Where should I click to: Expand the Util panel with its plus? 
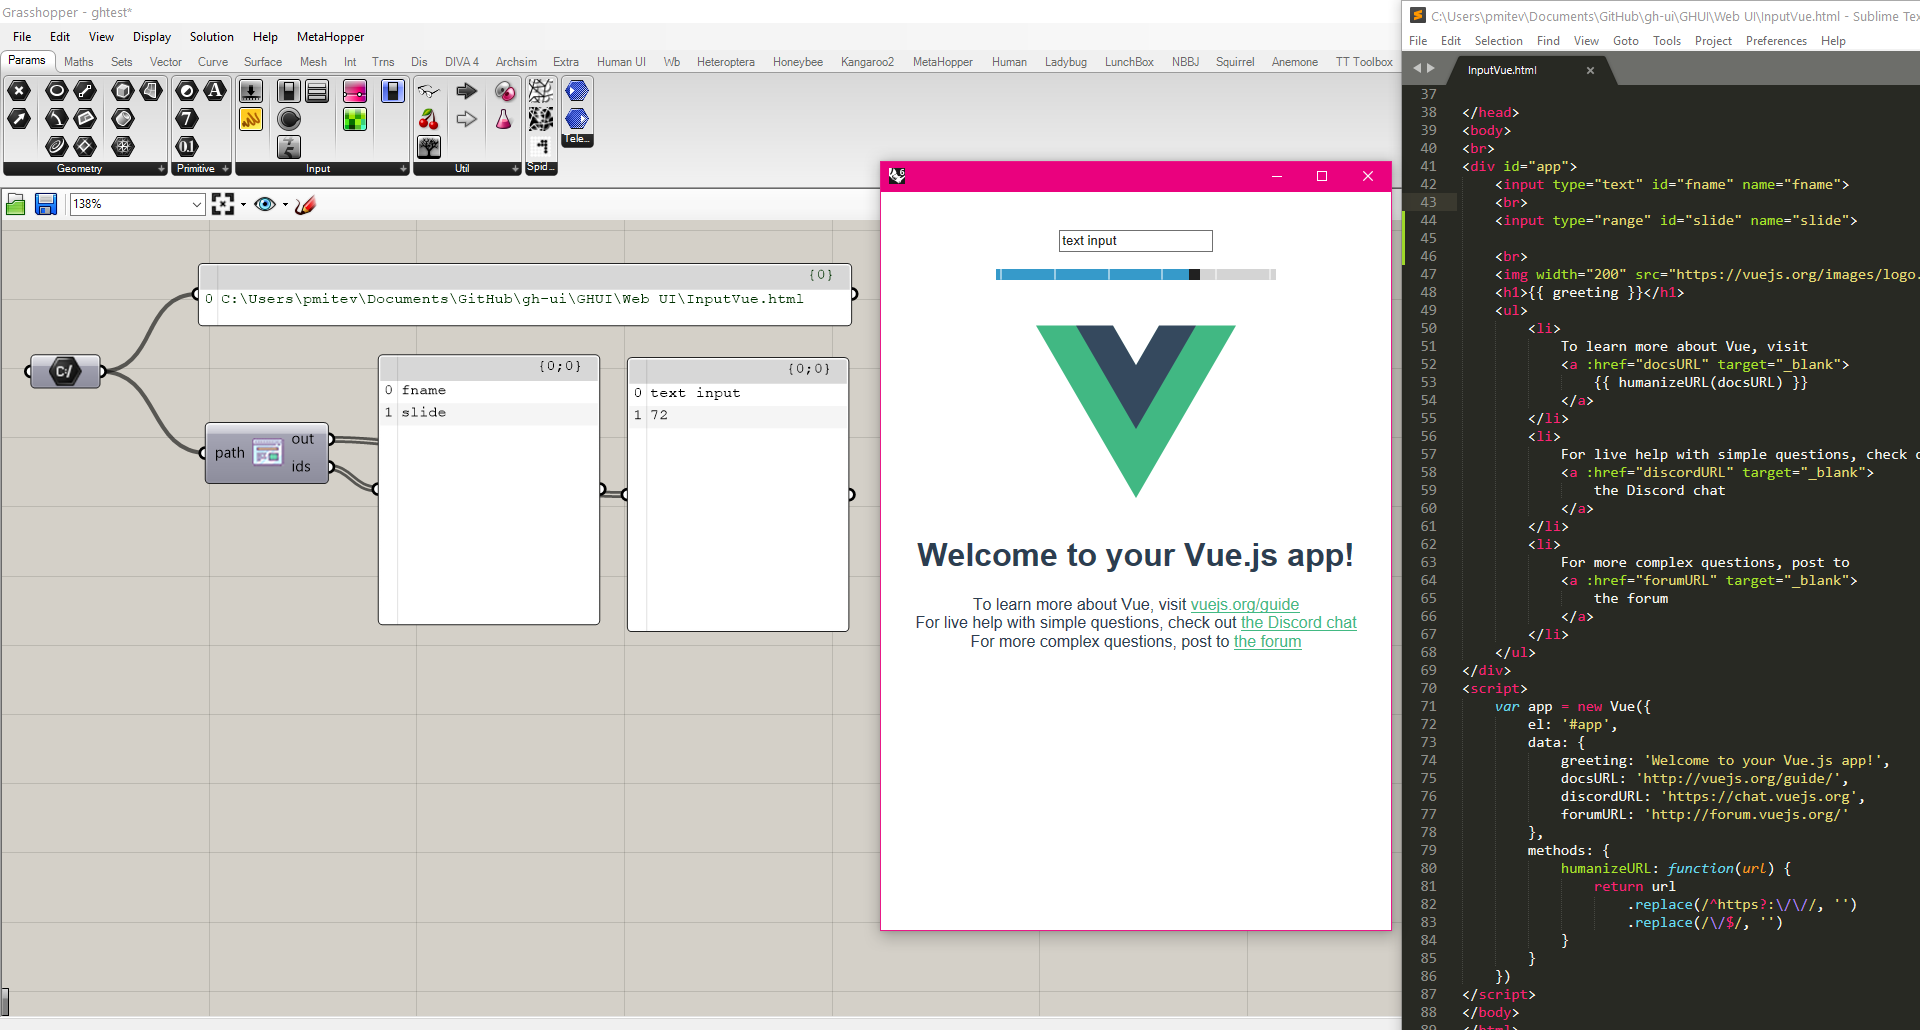(x=515, y=169)
